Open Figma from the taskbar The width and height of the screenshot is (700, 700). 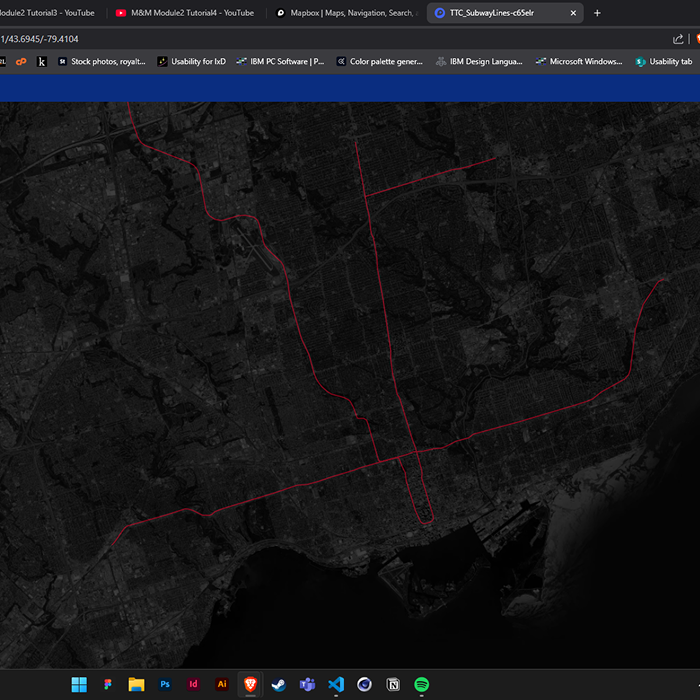tap(107, 684)
